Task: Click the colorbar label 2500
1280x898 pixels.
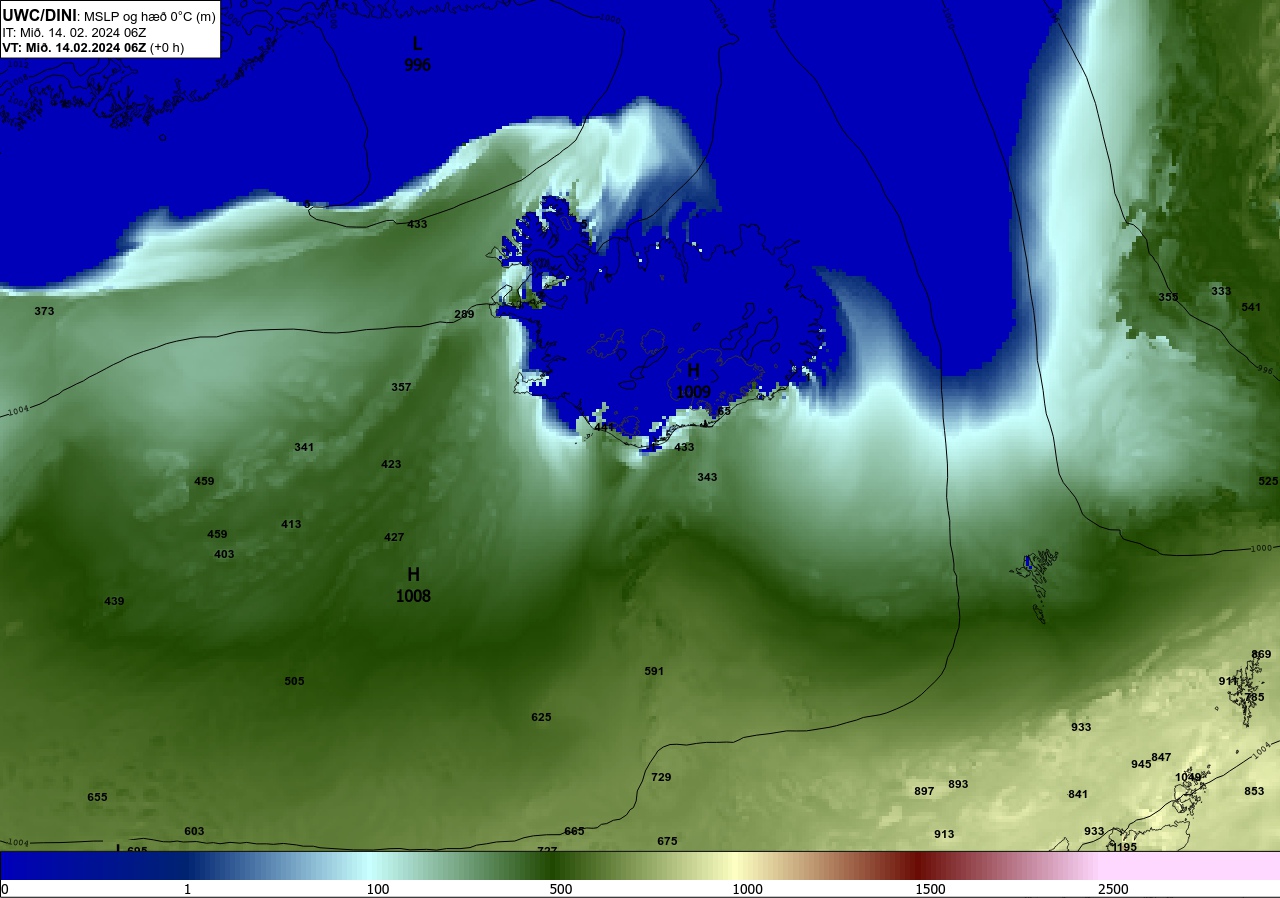Action: [1113, 889]
